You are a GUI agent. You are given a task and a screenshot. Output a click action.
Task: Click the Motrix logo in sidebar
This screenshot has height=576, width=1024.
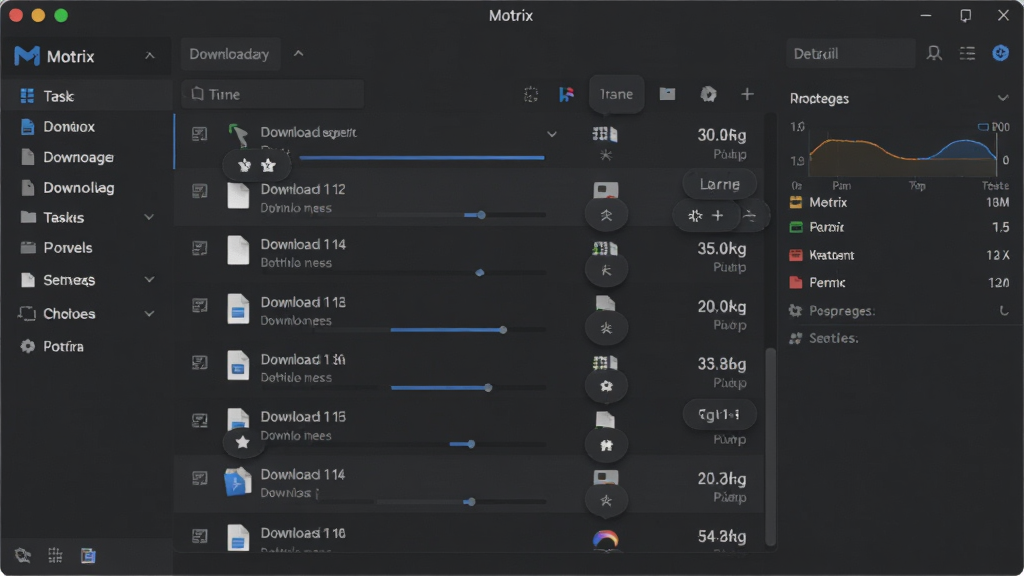point(27,56)
